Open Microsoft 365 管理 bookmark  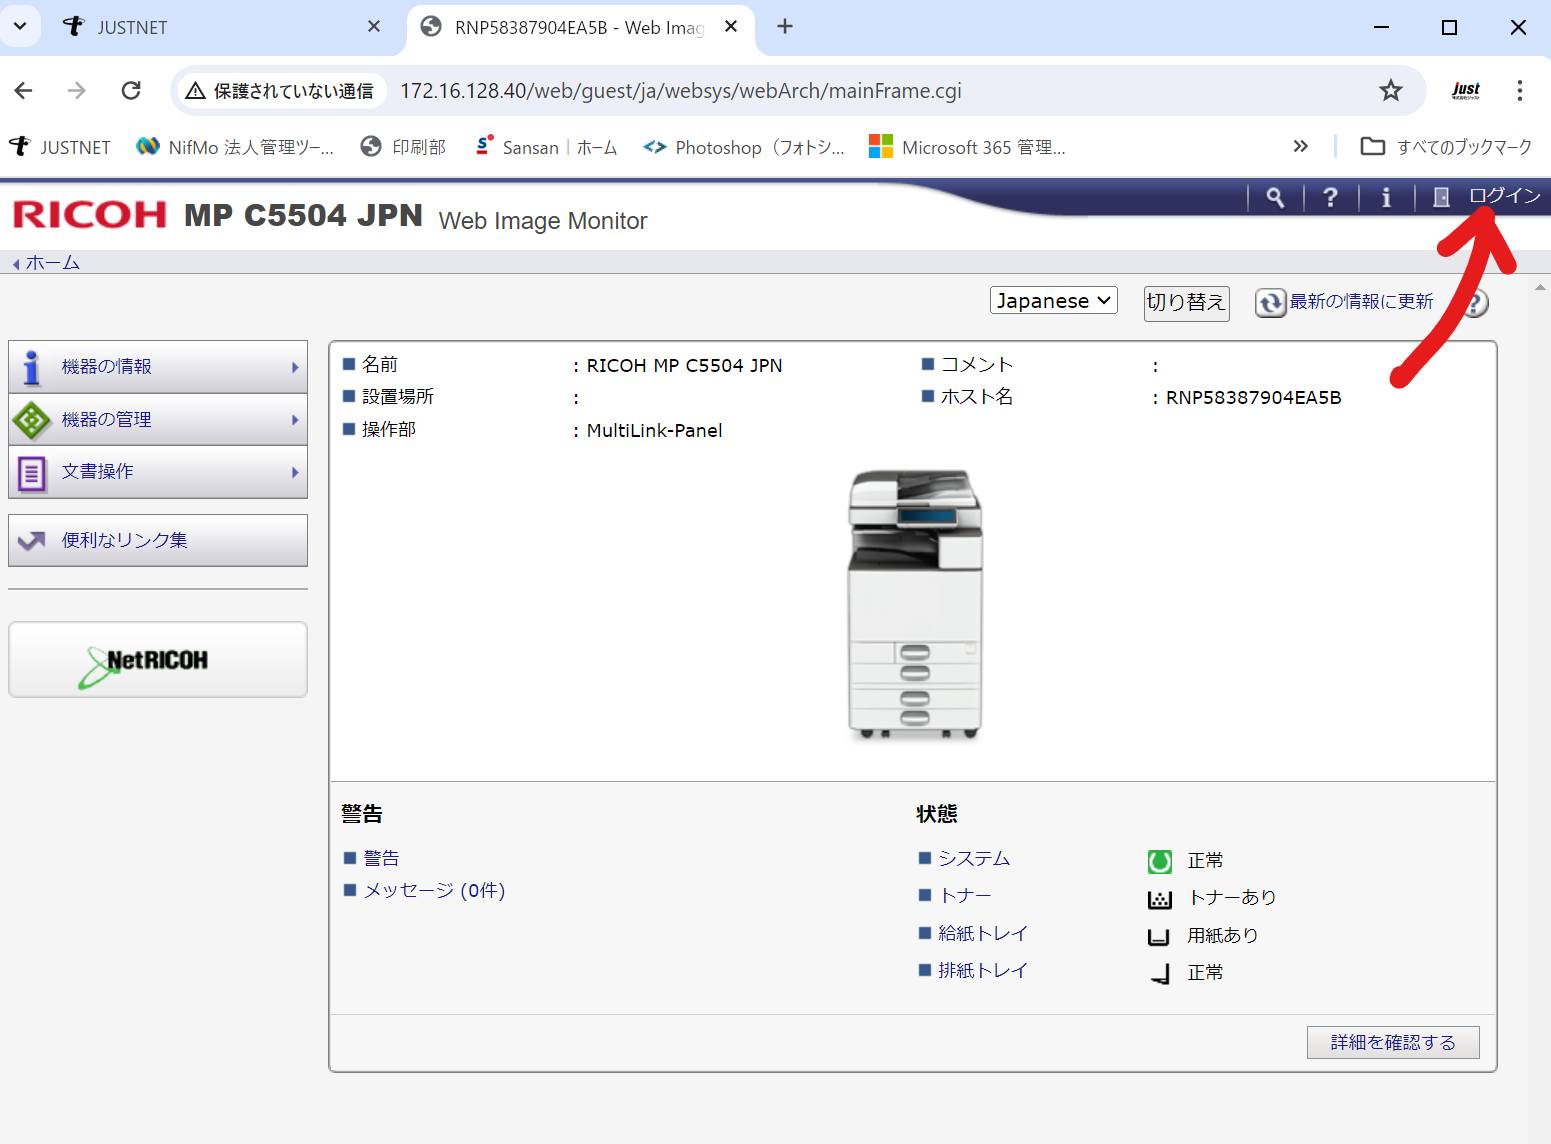(968, 147)
